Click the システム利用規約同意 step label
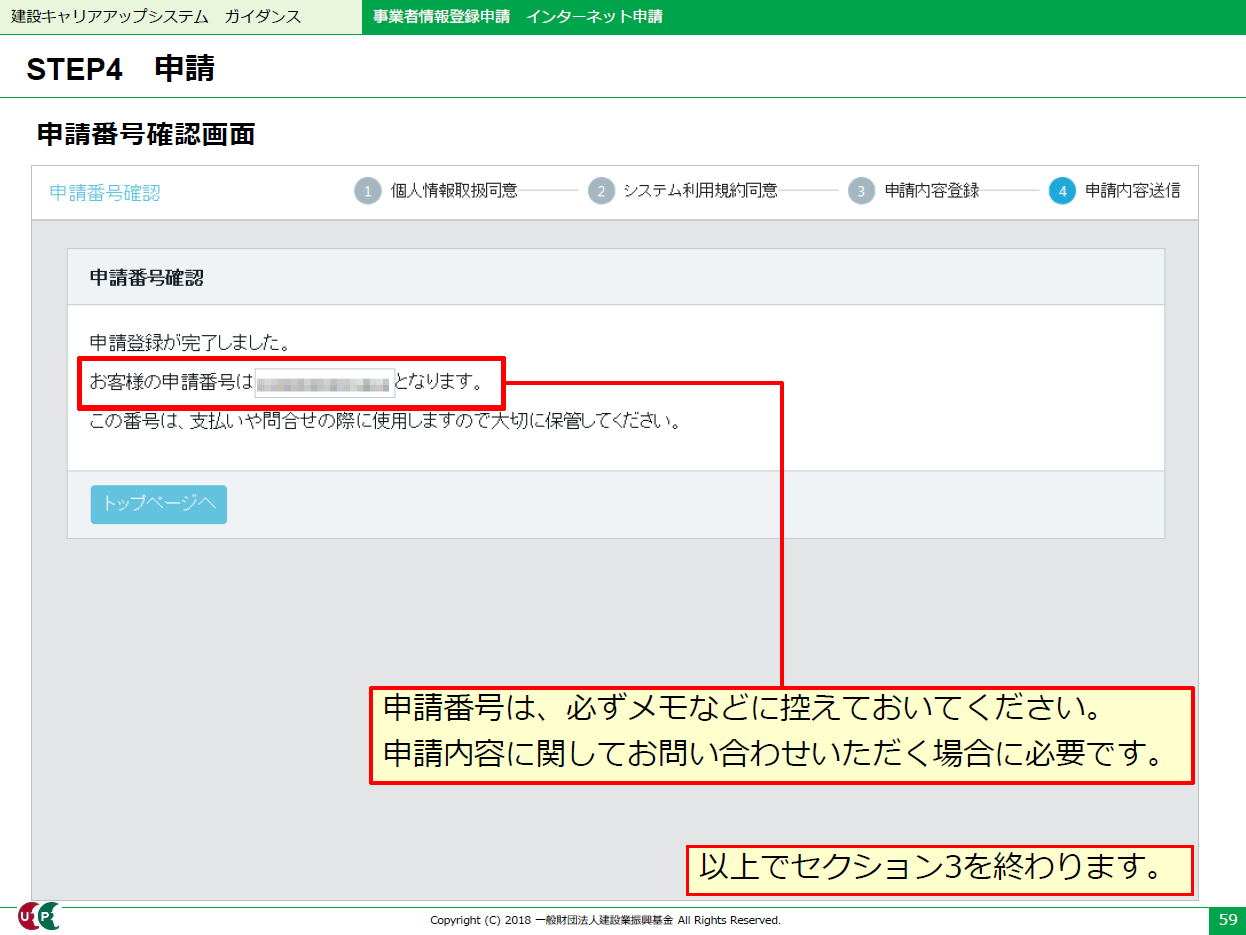 [x=700, y=191]
